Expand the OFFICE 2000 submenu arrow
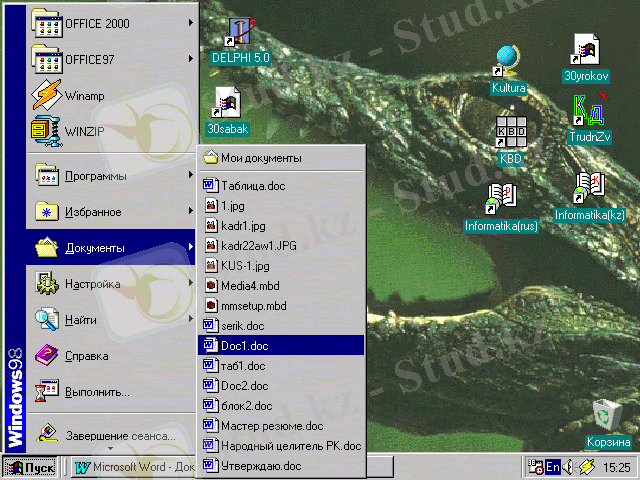This screenshot has height=480, width=640. coord(191,23)
